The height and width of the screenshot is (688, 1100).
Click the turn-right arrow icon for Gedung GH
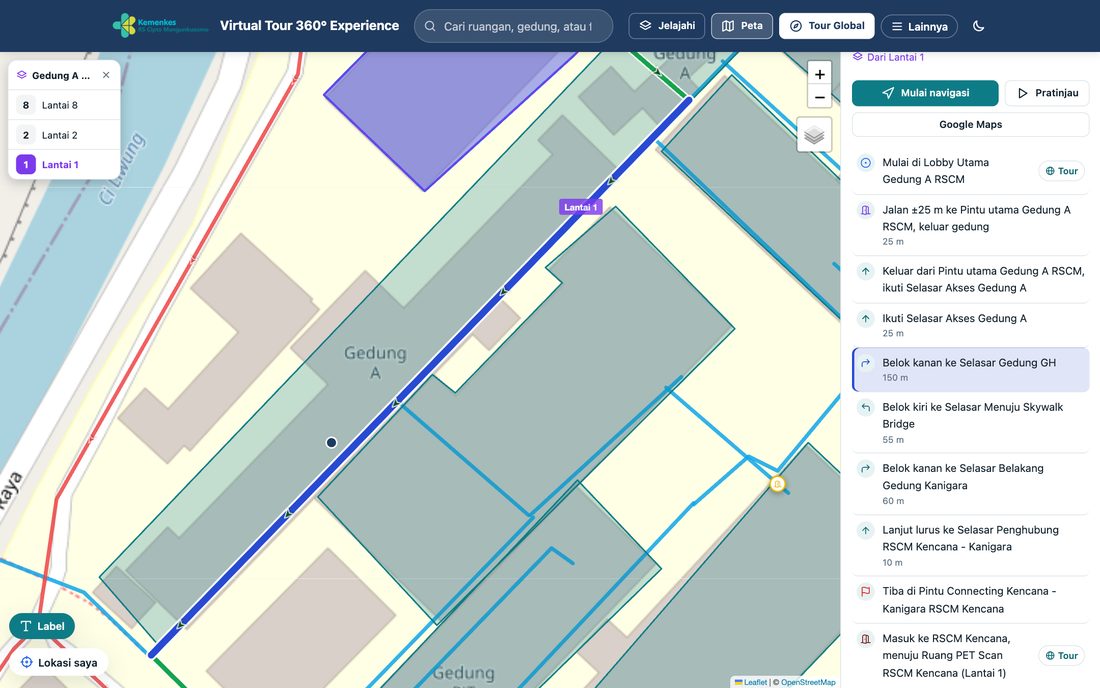point(866,363)
